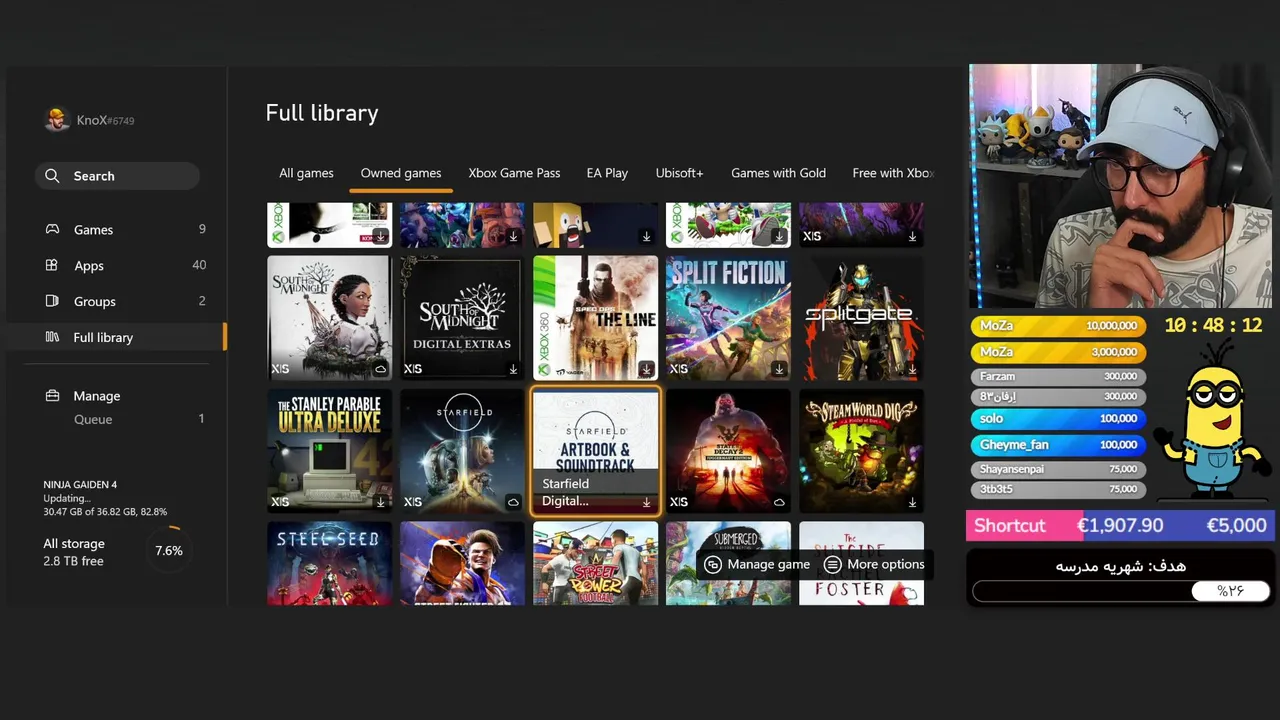Open the Split Fiction tile
This screenshot has height=720, width=1280.
click(x=728, y=317)
